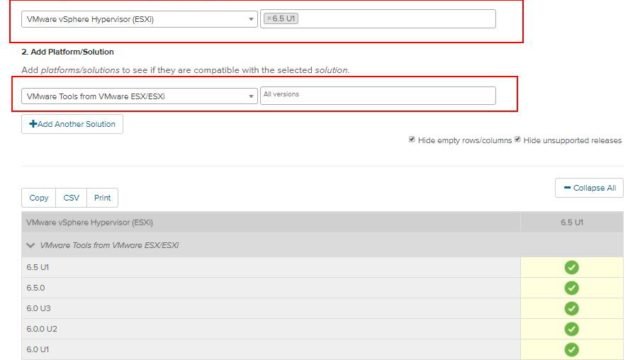The width and height of the screenshot is (640, 360).
Task: Open the VMware Tools from VMware ESX/ESXi dropdown
Action: click(139, 96)
